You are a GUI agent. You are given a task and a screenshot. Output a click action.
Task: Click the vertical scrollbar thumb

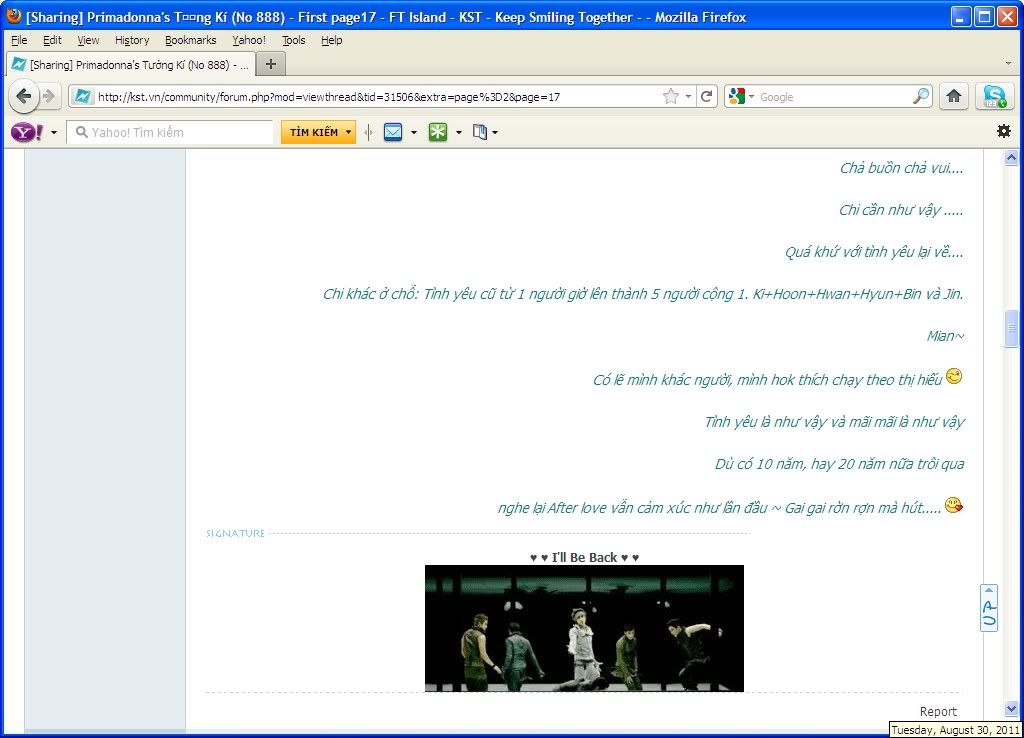[1012, 329]
